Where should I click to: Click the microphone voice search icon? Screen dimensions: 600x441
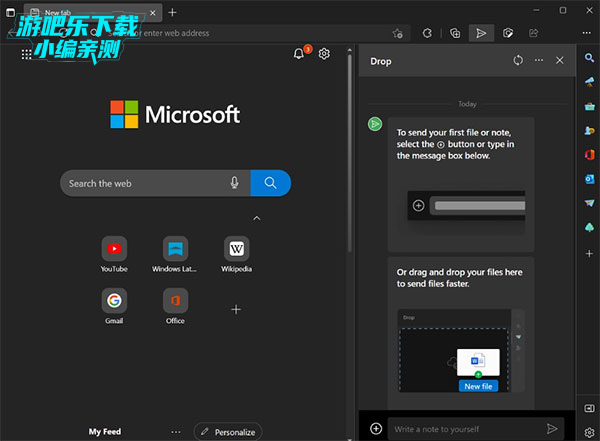tap(234, 183)
